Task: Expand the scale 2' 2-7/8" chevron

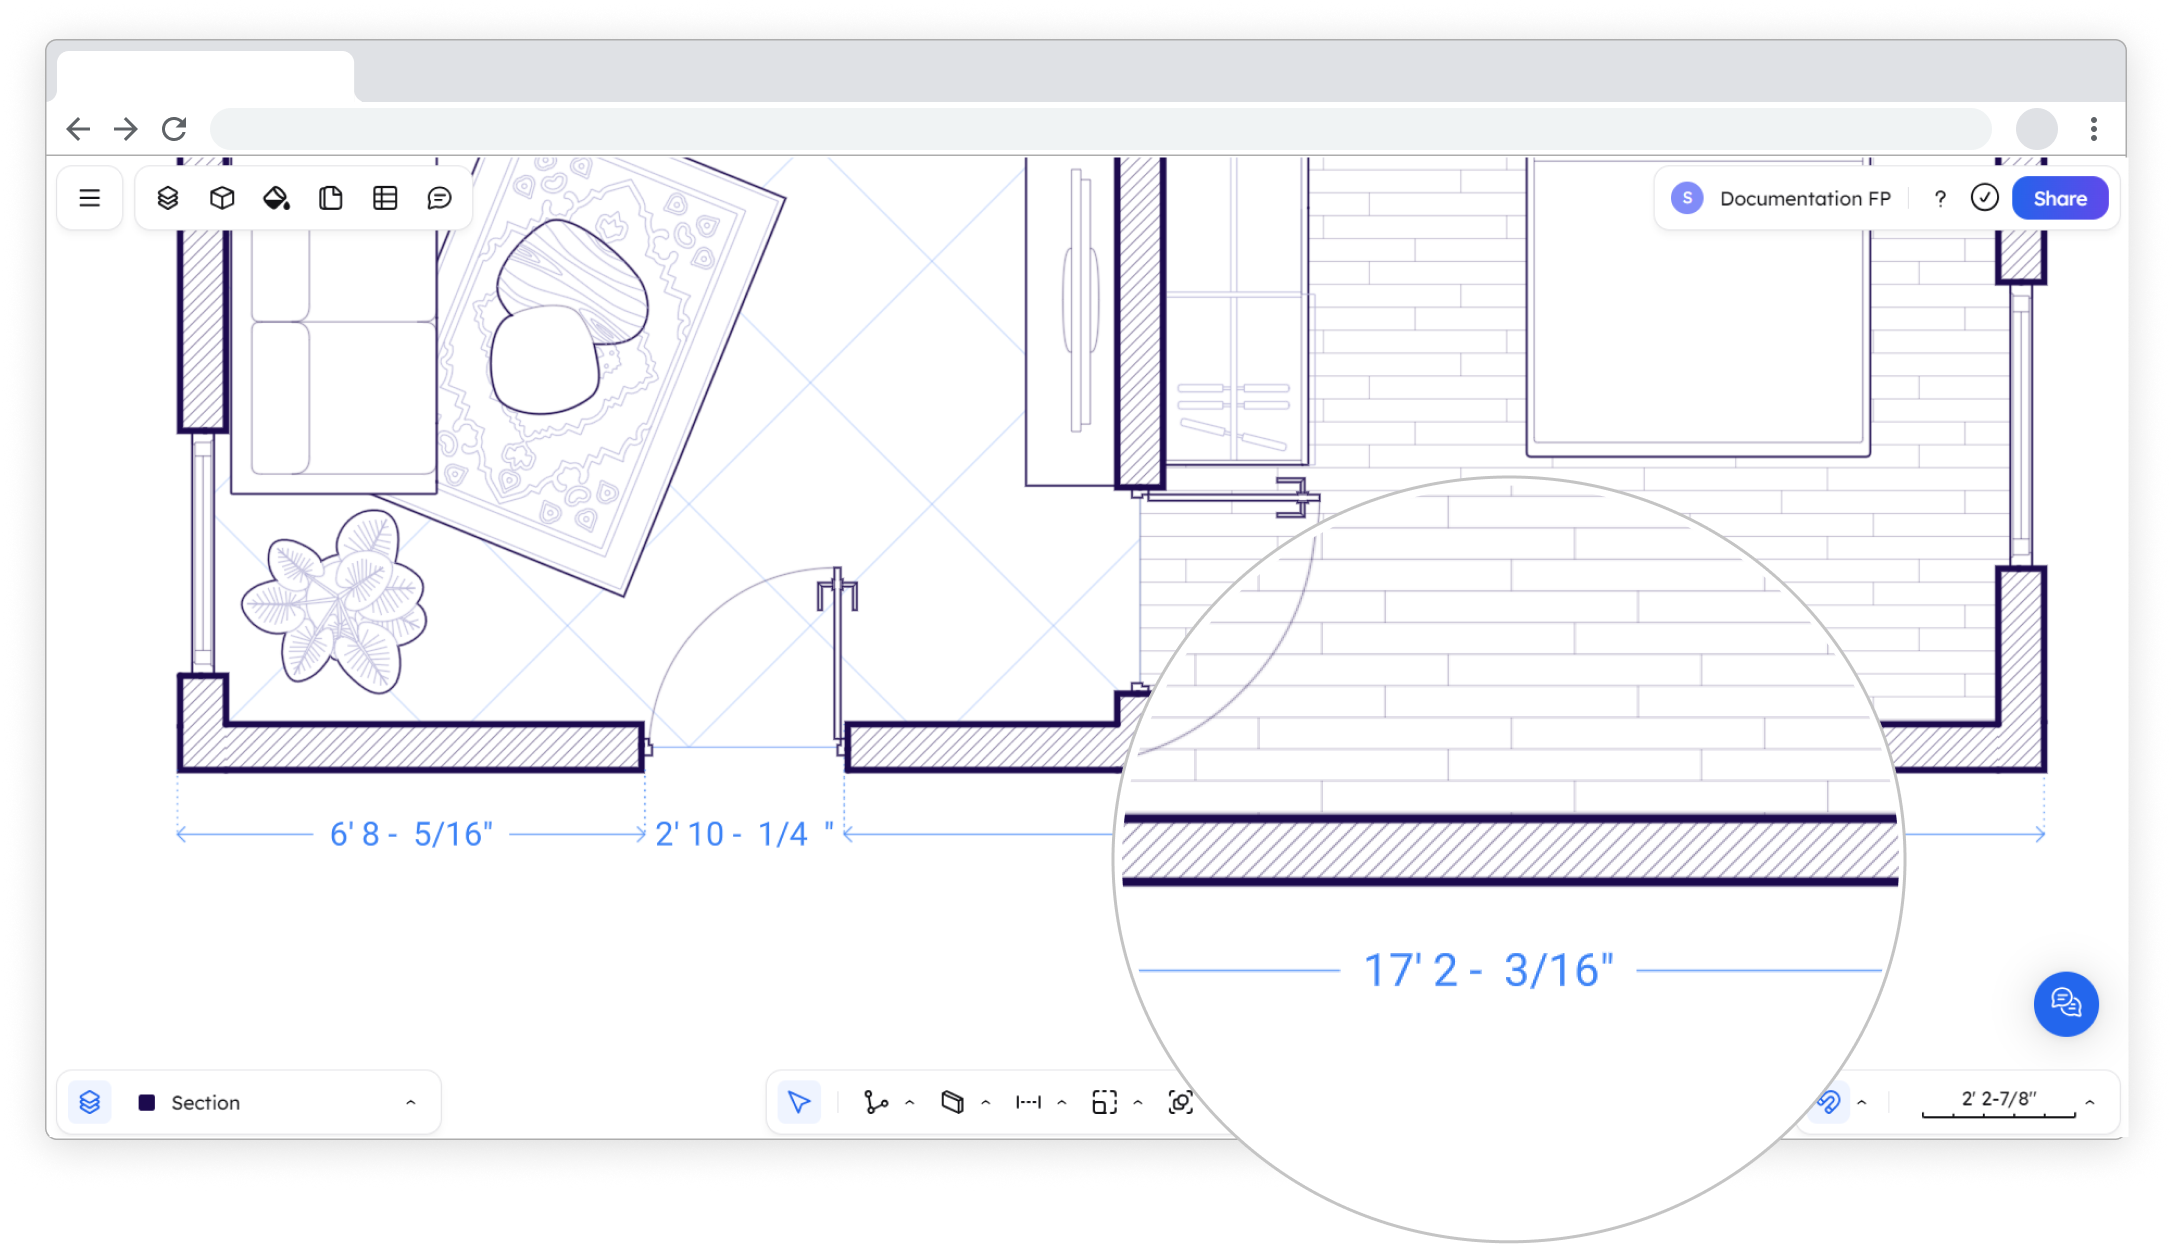Action: click(x=2089, y=1102)
